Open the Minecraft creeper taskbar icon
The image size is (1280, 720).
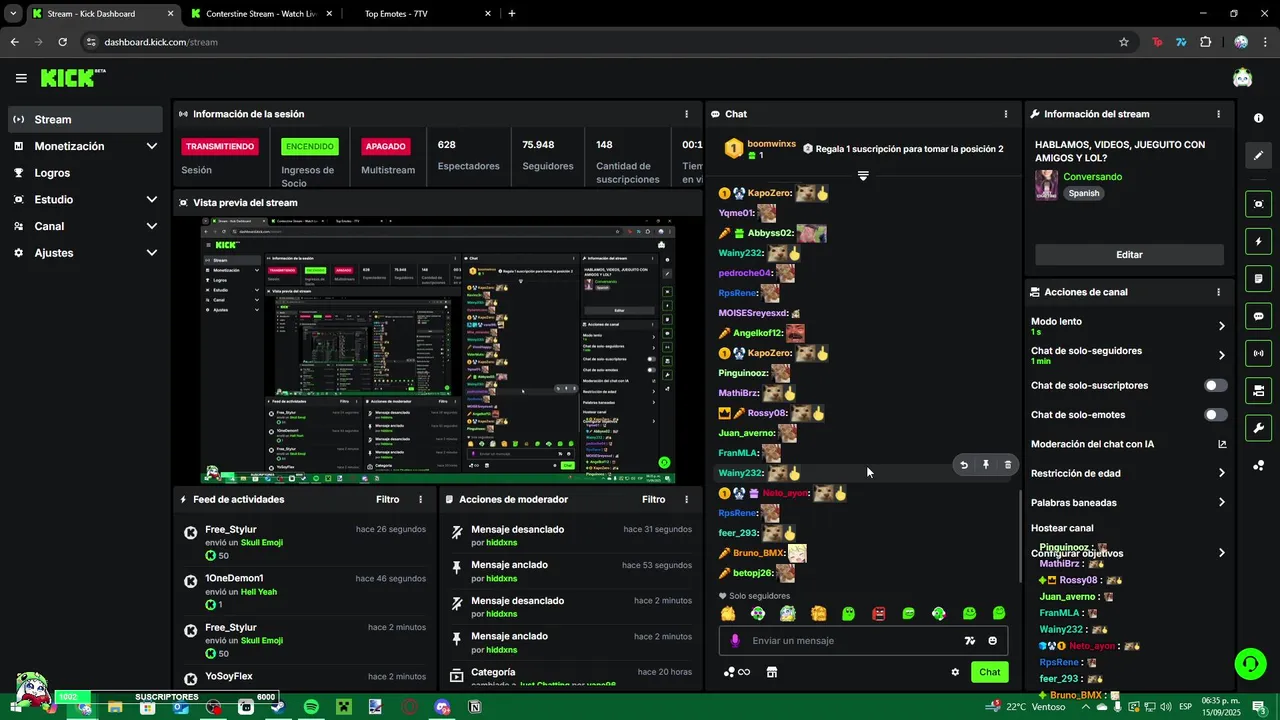point(344,707)
